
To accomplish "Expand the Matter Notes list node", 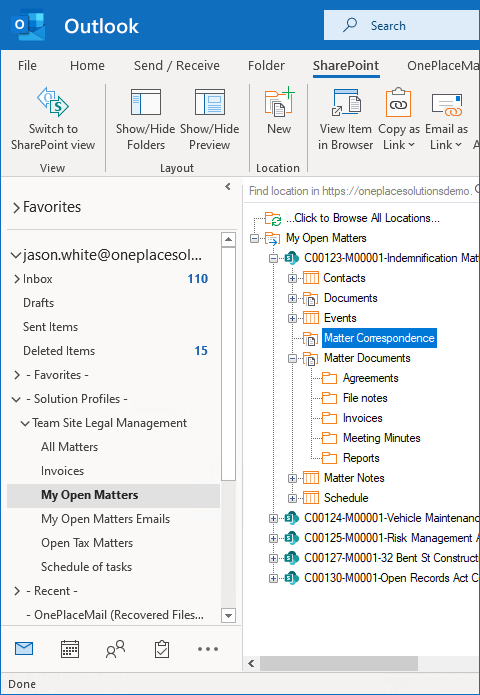I will [292, 478].
